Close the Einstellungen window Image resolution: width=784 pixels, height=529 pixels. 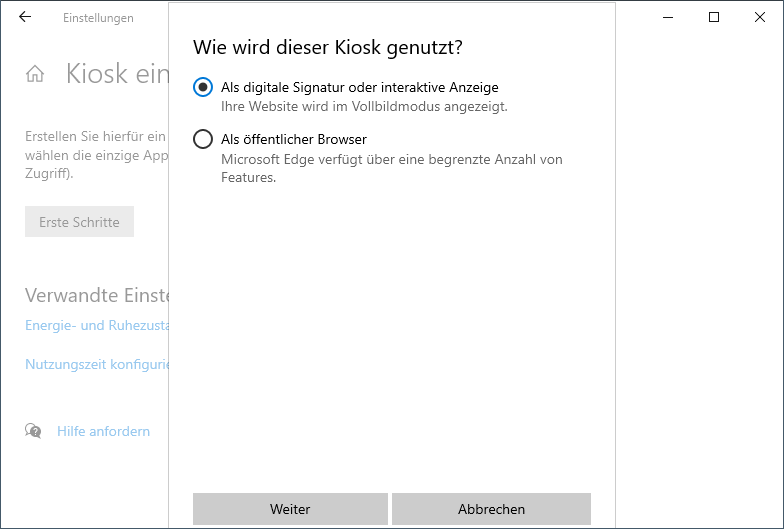pyautogui.click(x=760, y=17)
